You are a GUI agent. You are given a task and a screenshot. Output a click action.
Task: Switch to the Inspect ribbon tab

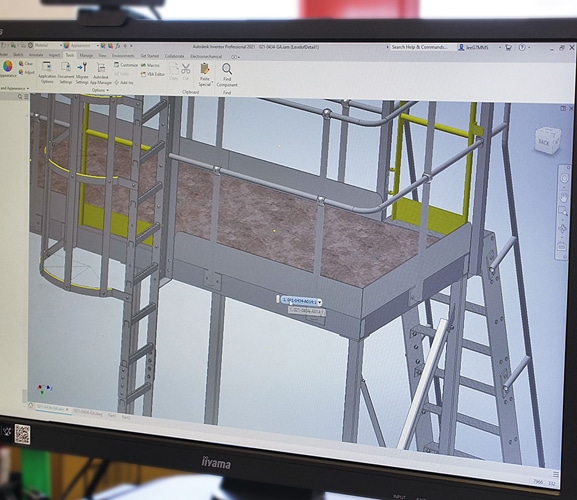pos(54,55)
